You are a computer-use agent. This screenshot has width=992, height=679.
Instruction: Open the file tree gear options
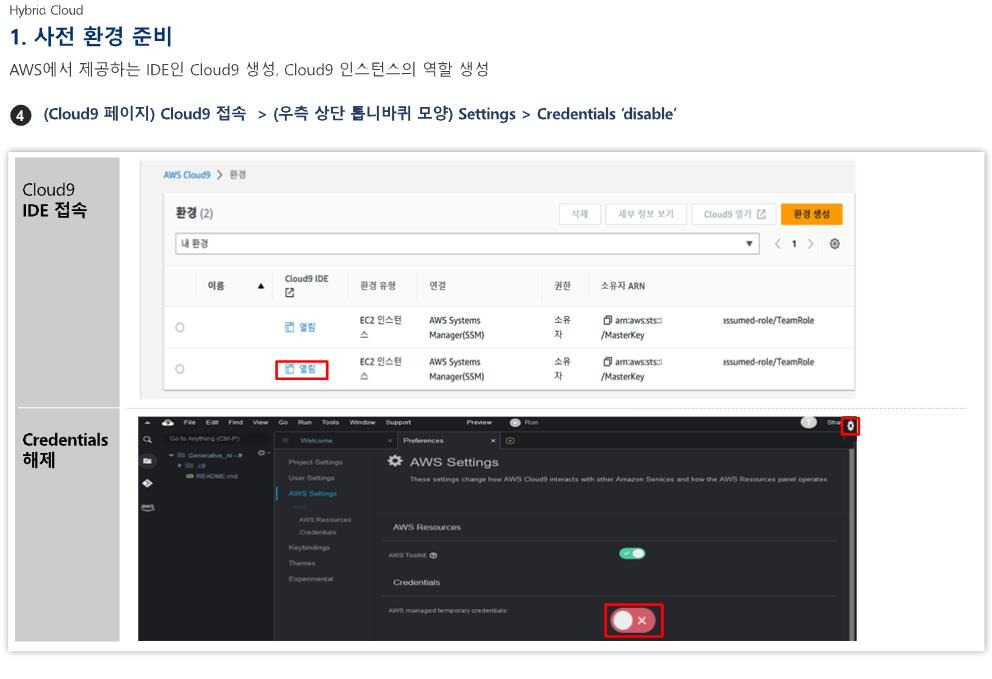pyautogui.click(x=262, y=453)
